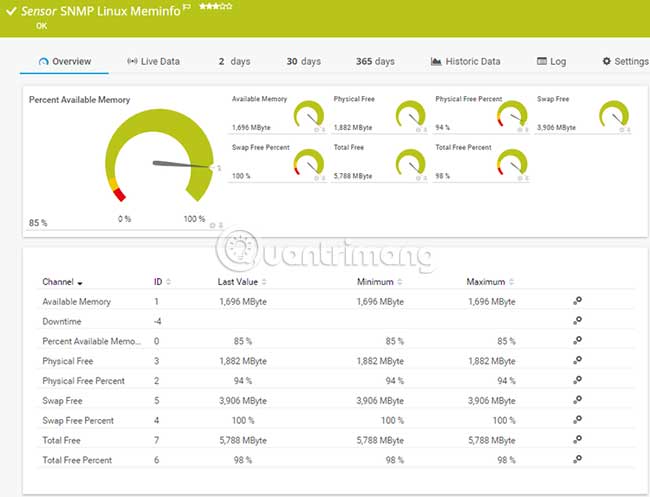Switch to the Live Data tab

(153, 61)
